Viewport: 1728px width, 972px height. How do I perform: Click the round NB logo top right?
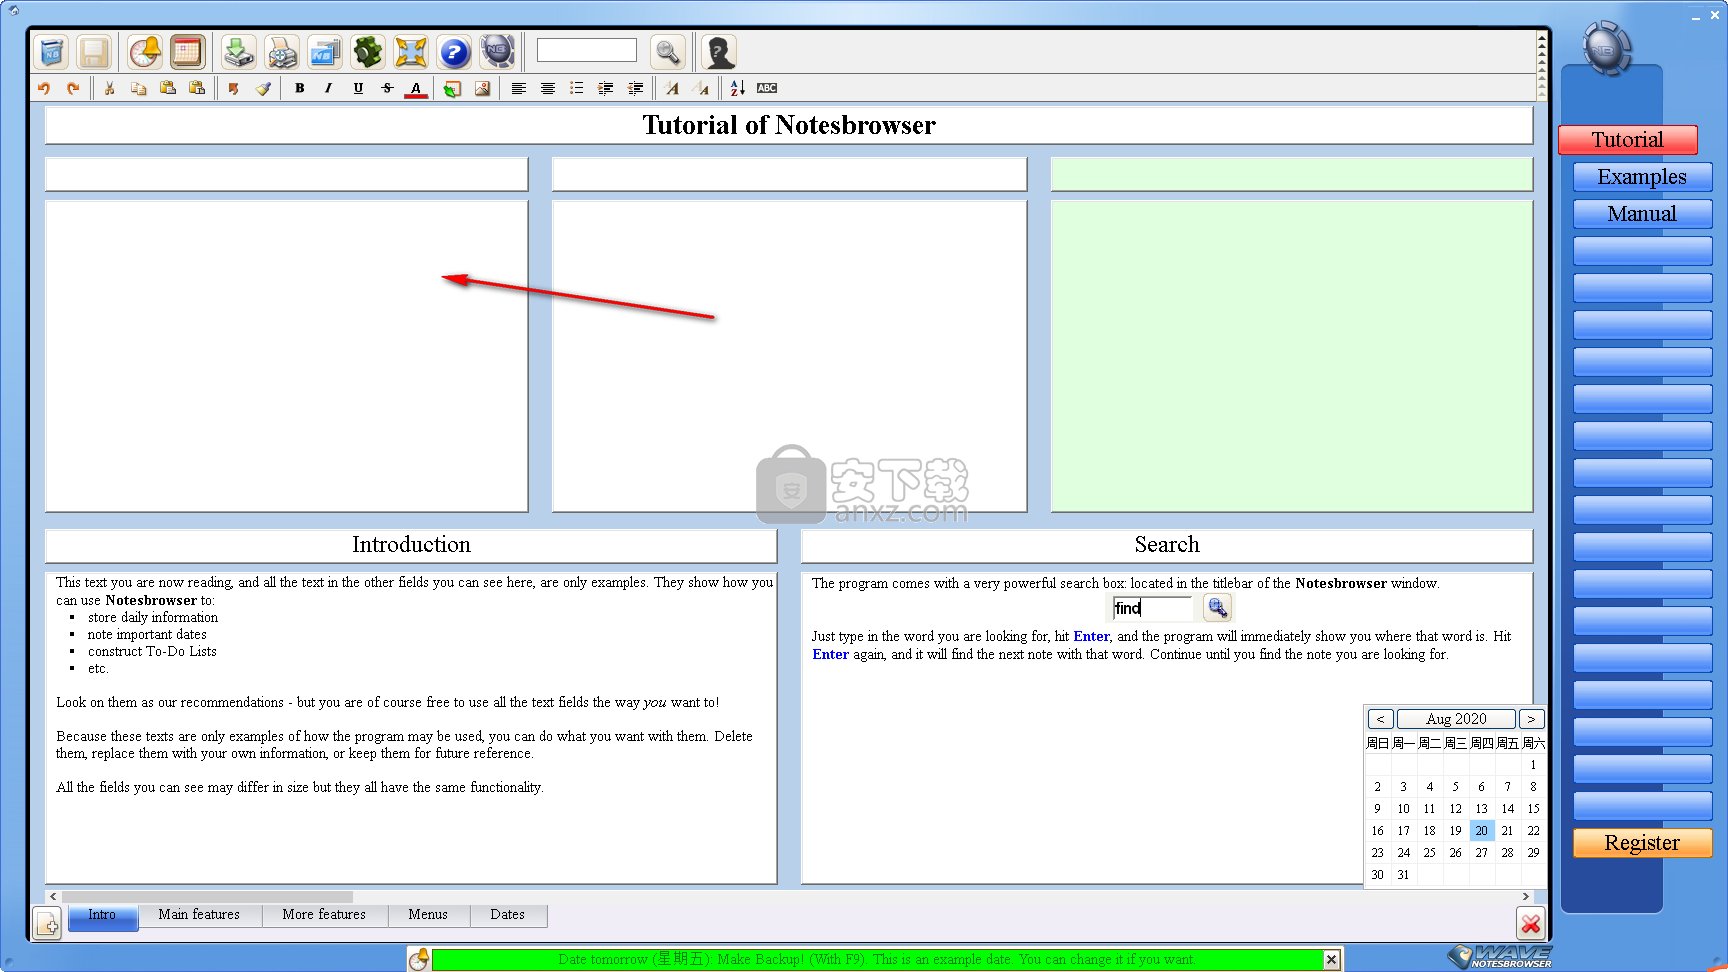point(1607,49)
